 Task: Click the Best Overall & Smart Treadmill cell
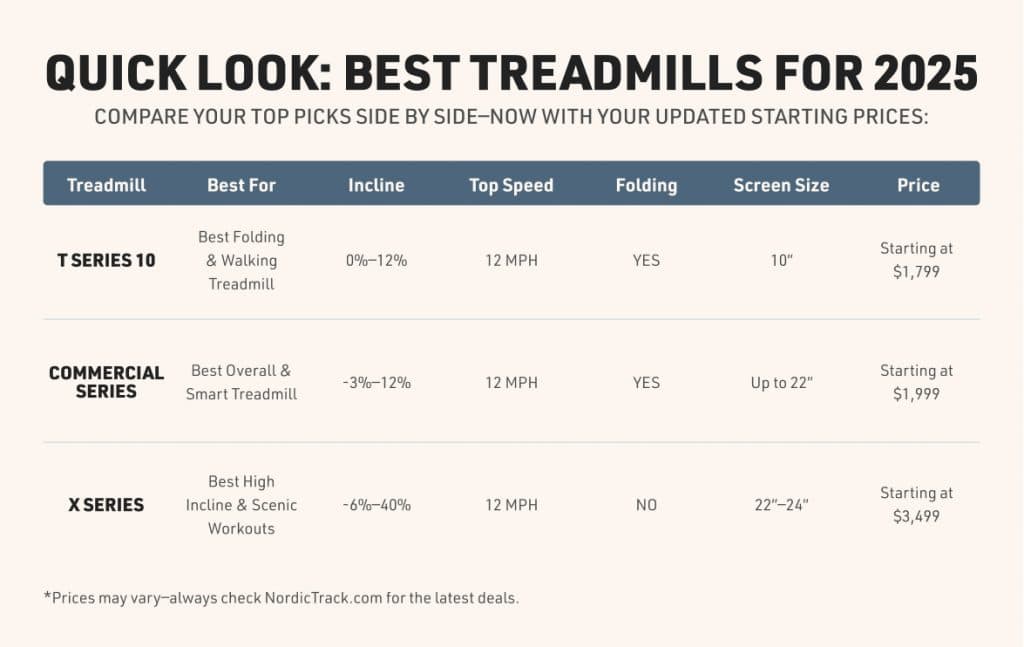coord(241,382)
